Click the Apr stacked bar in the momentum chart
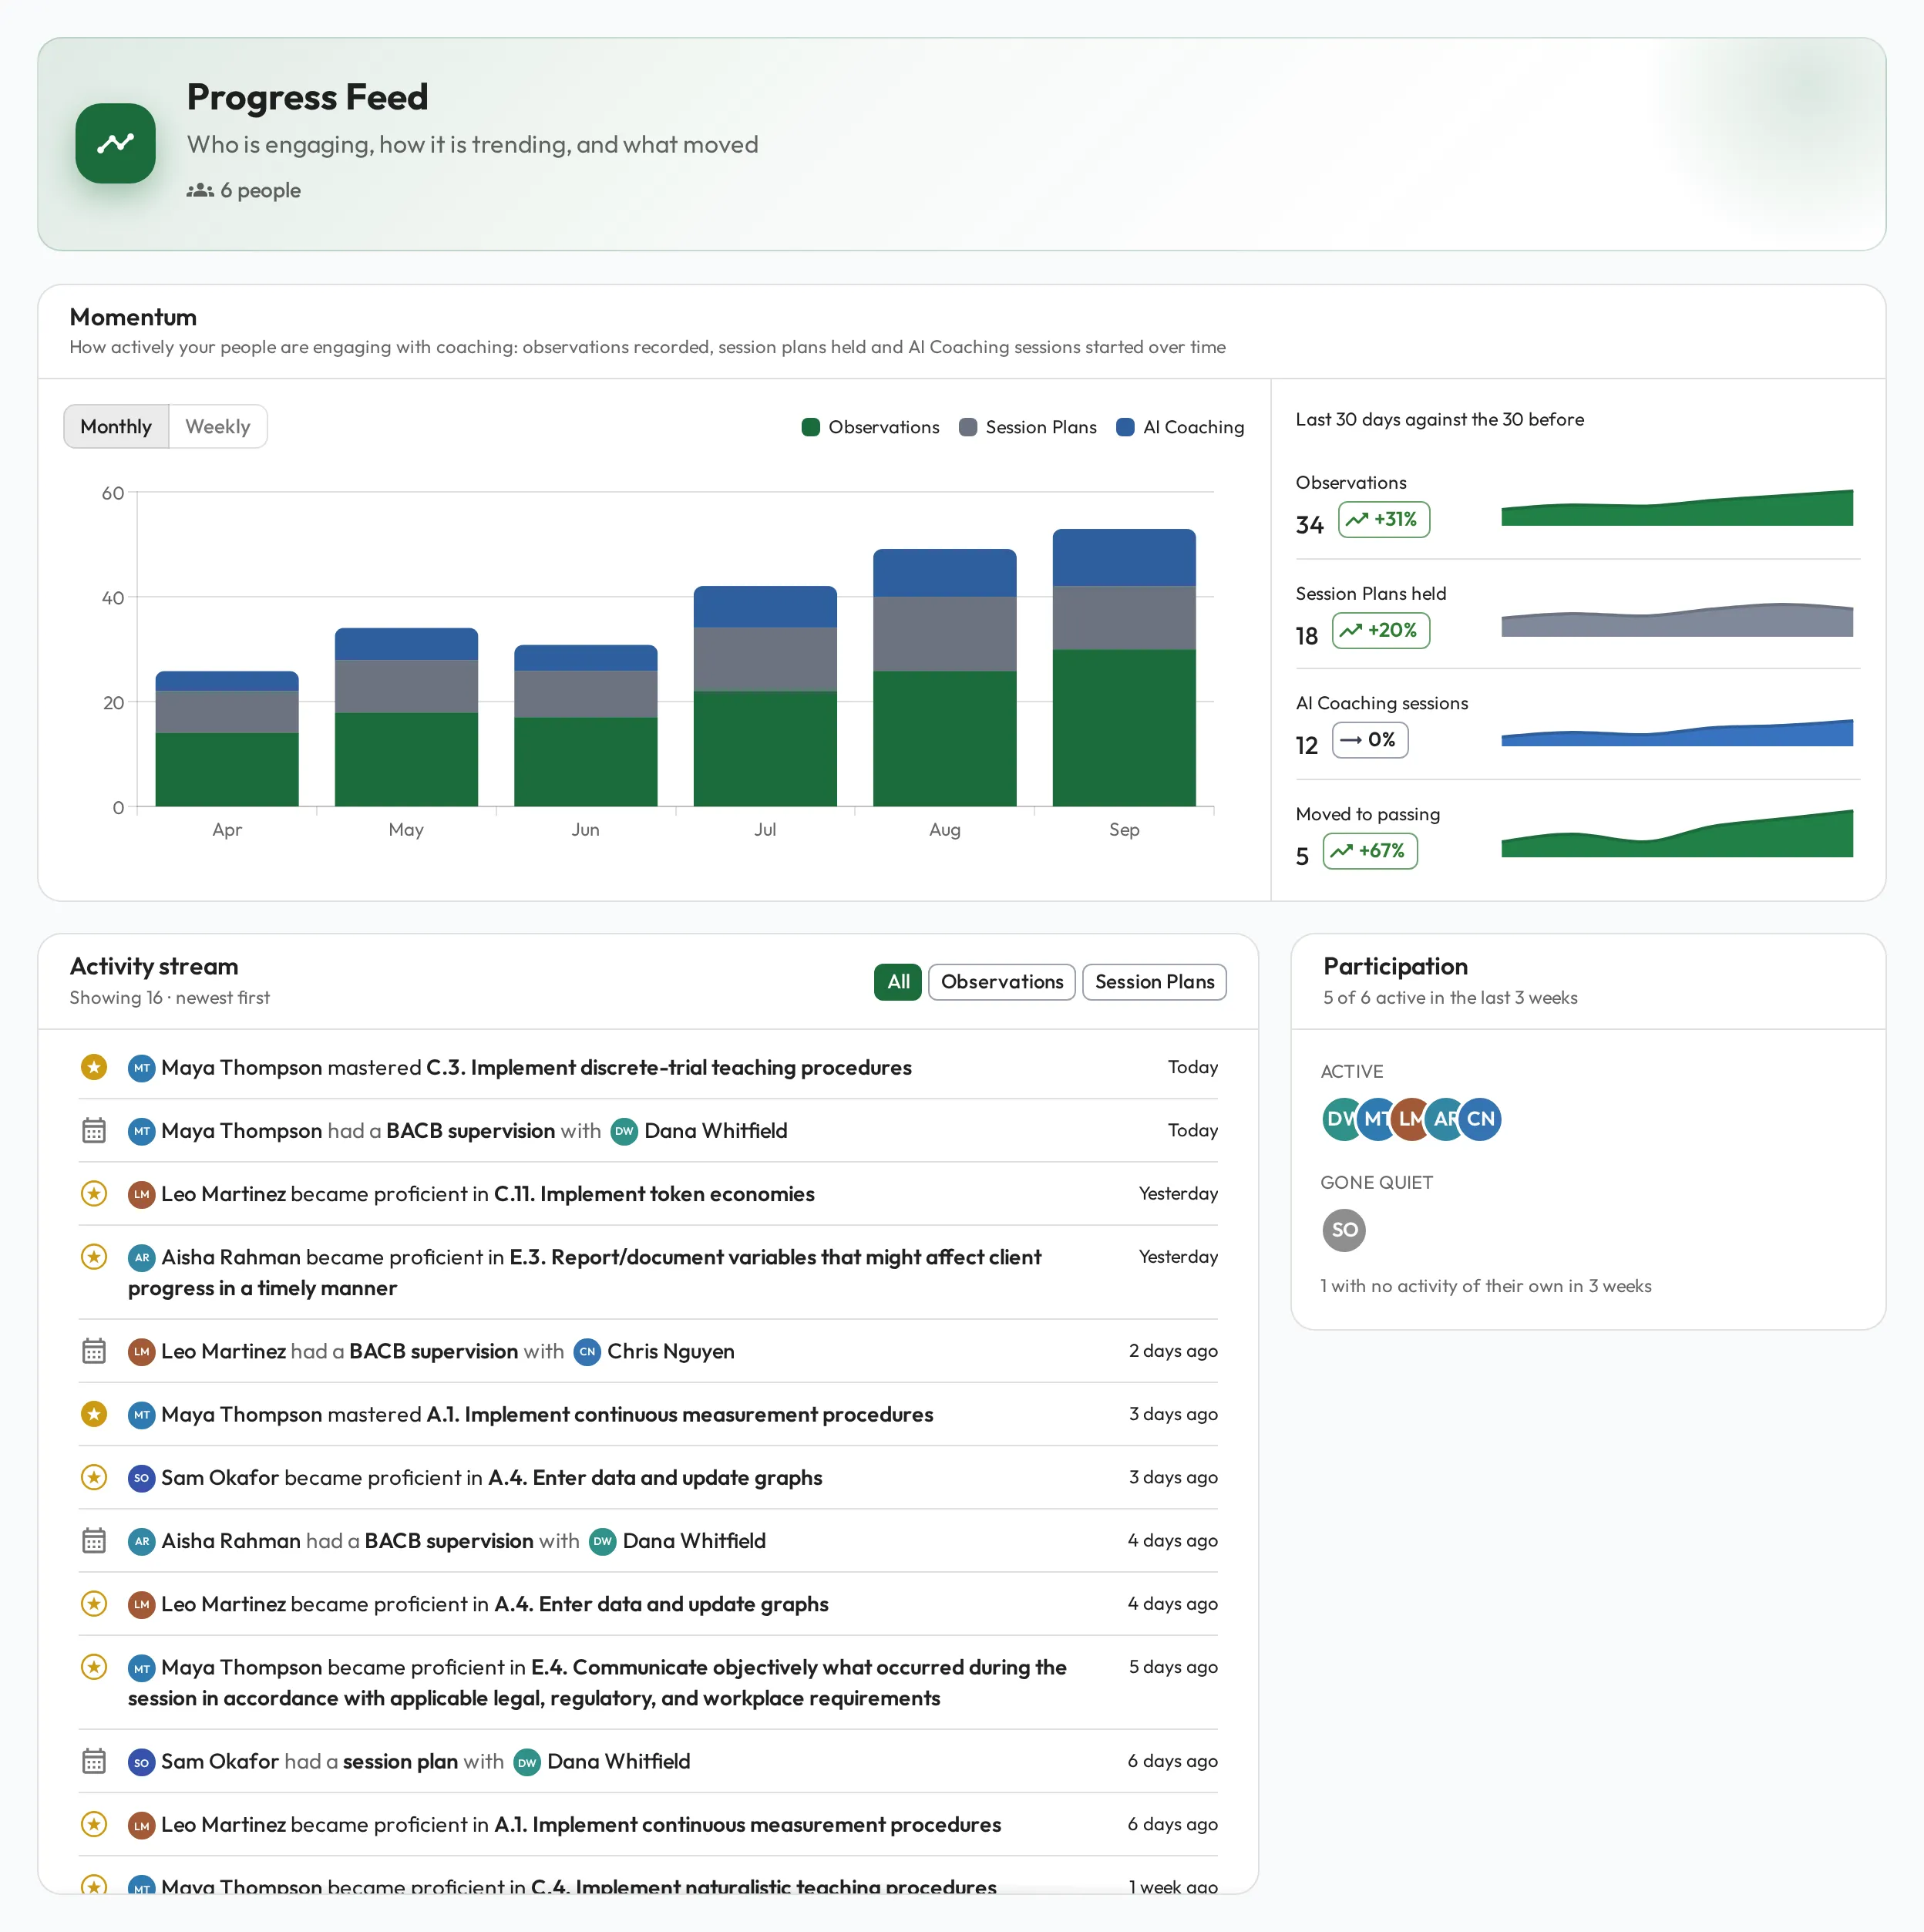The height and width of the screenshot is (1932, 1924). click(x=227, y=738)
